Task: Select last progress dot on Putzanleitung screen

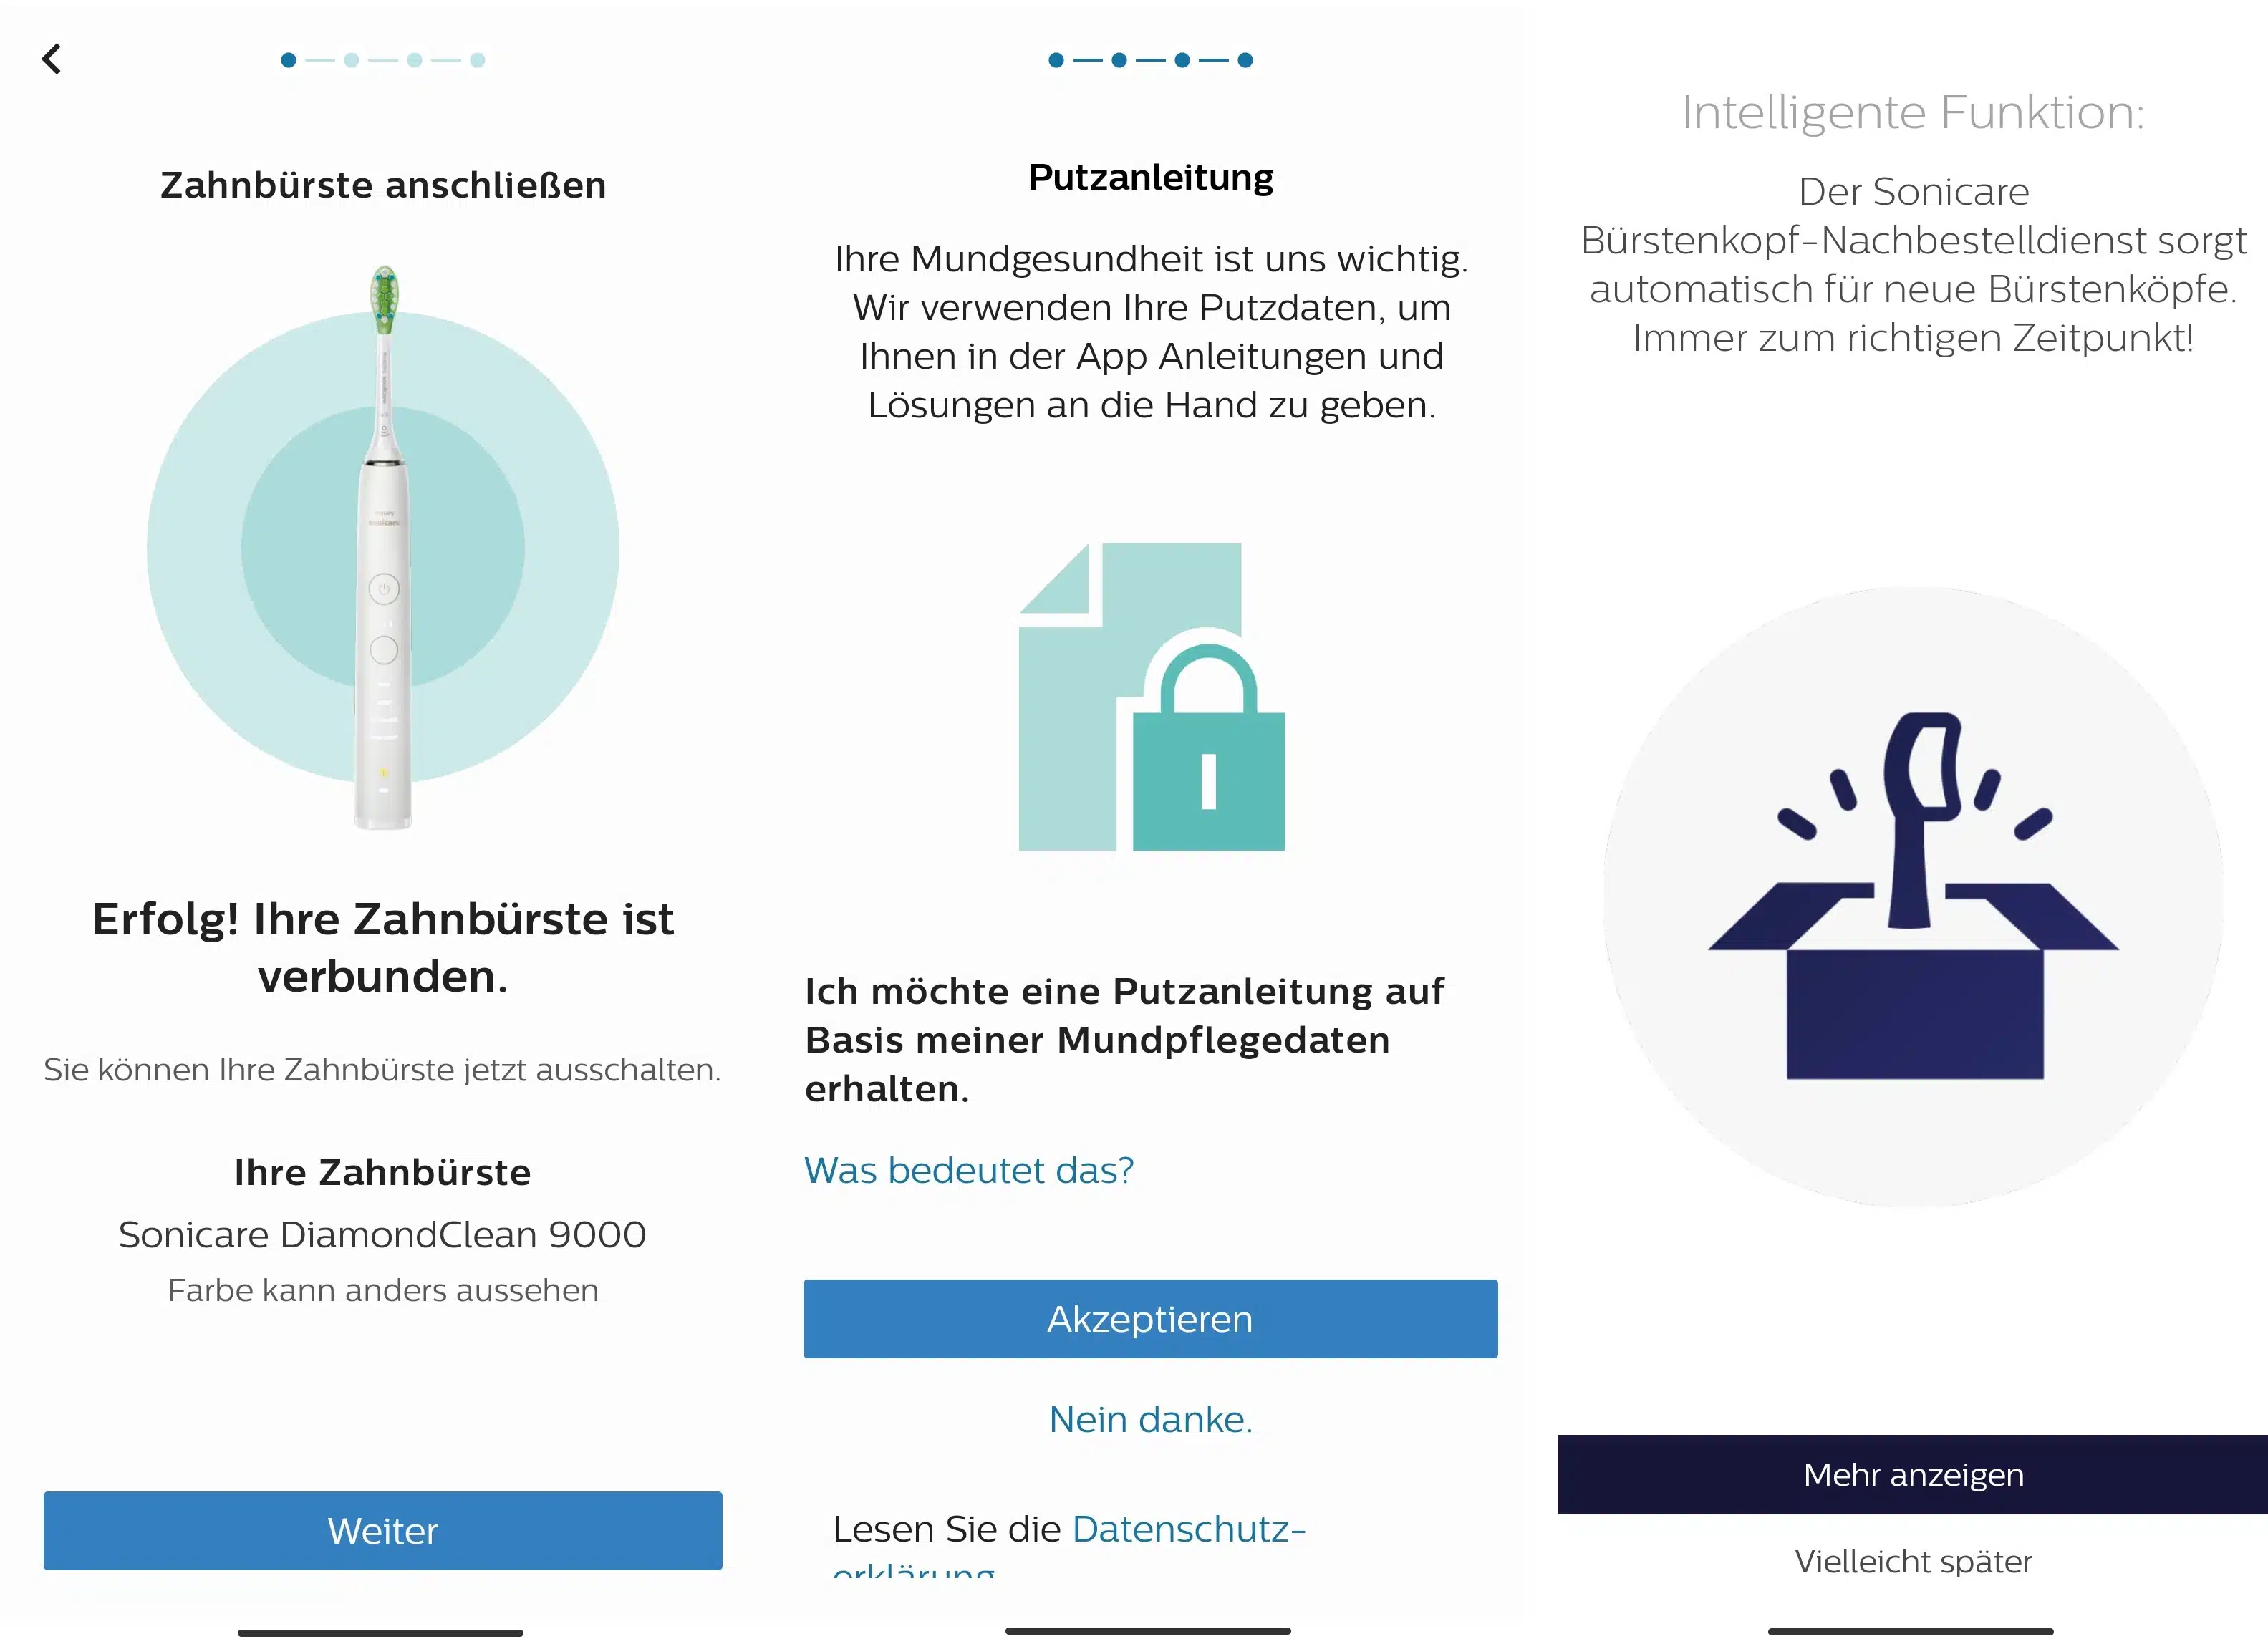Action: pos(1245,60)
